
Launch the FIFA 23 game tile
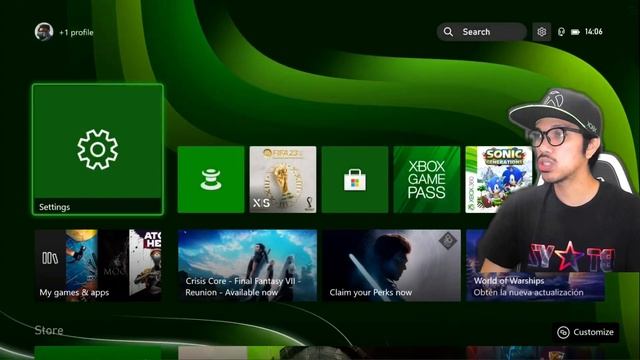point(283,180)
